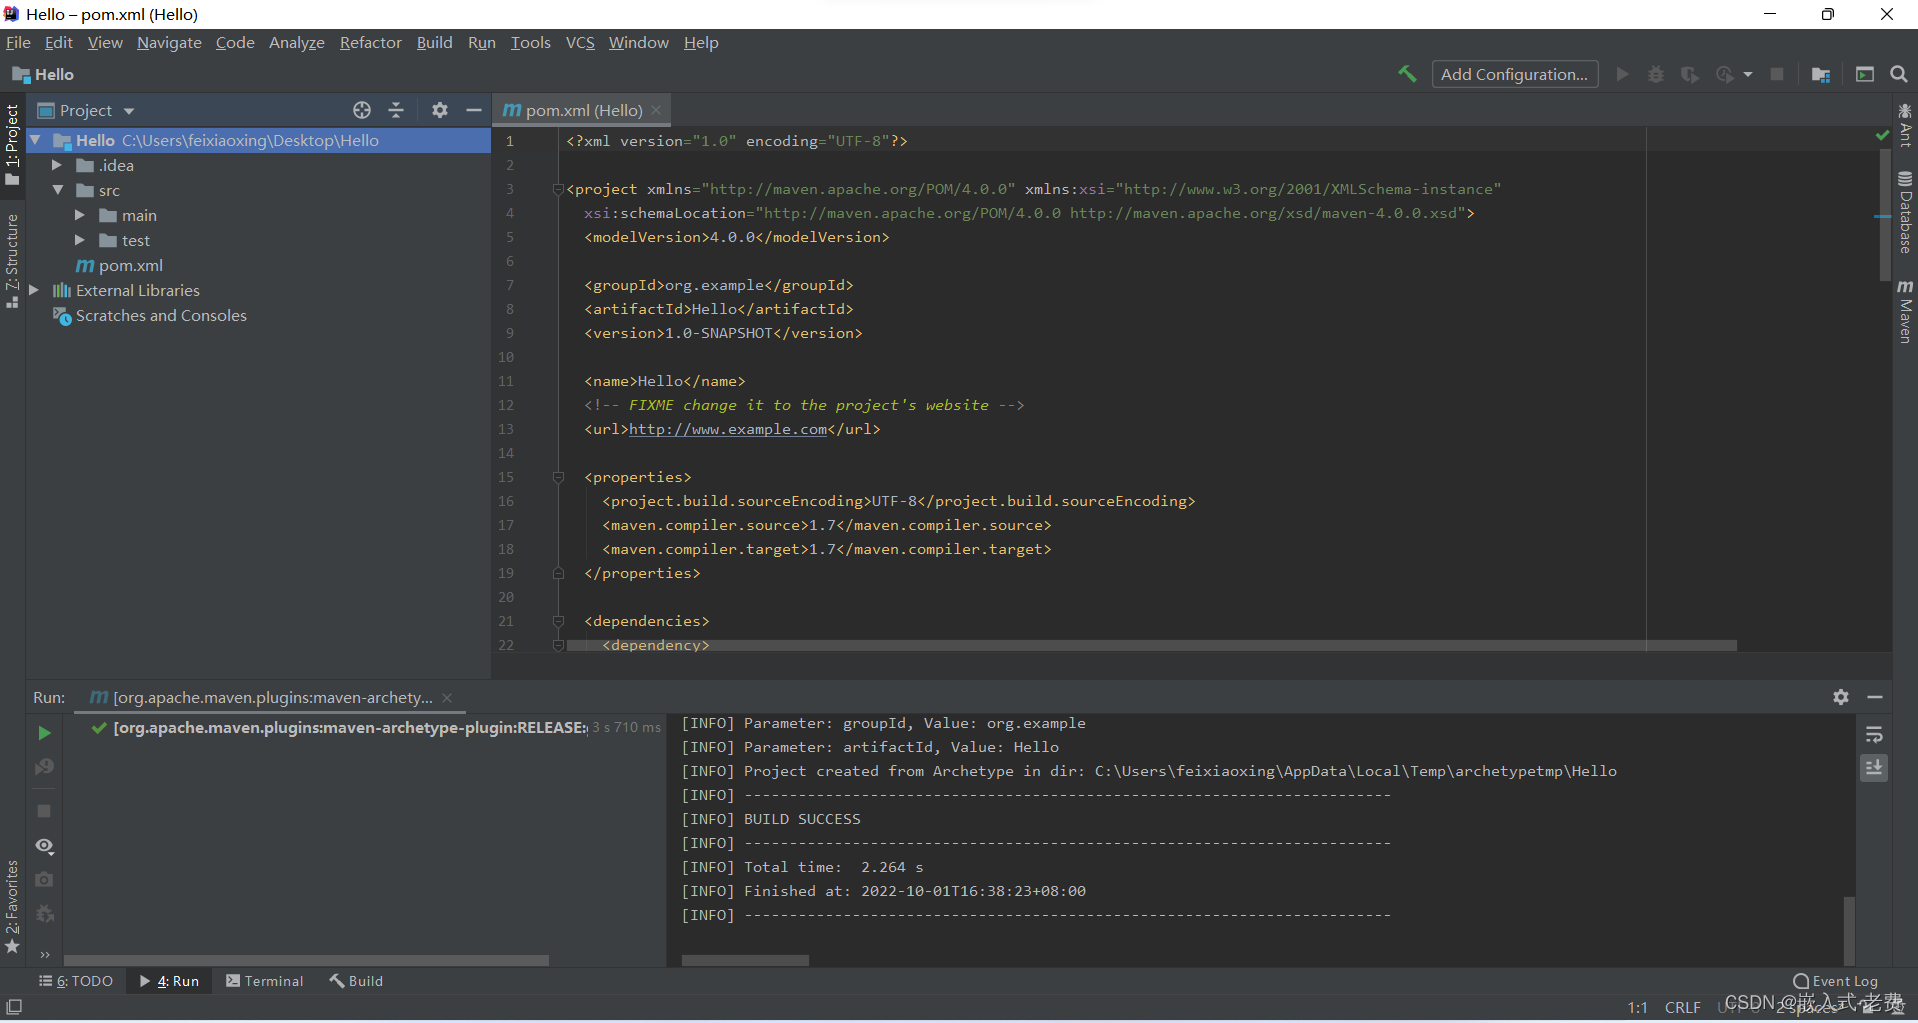Toggle the 1: Project side tab

(x=12, y=145)
